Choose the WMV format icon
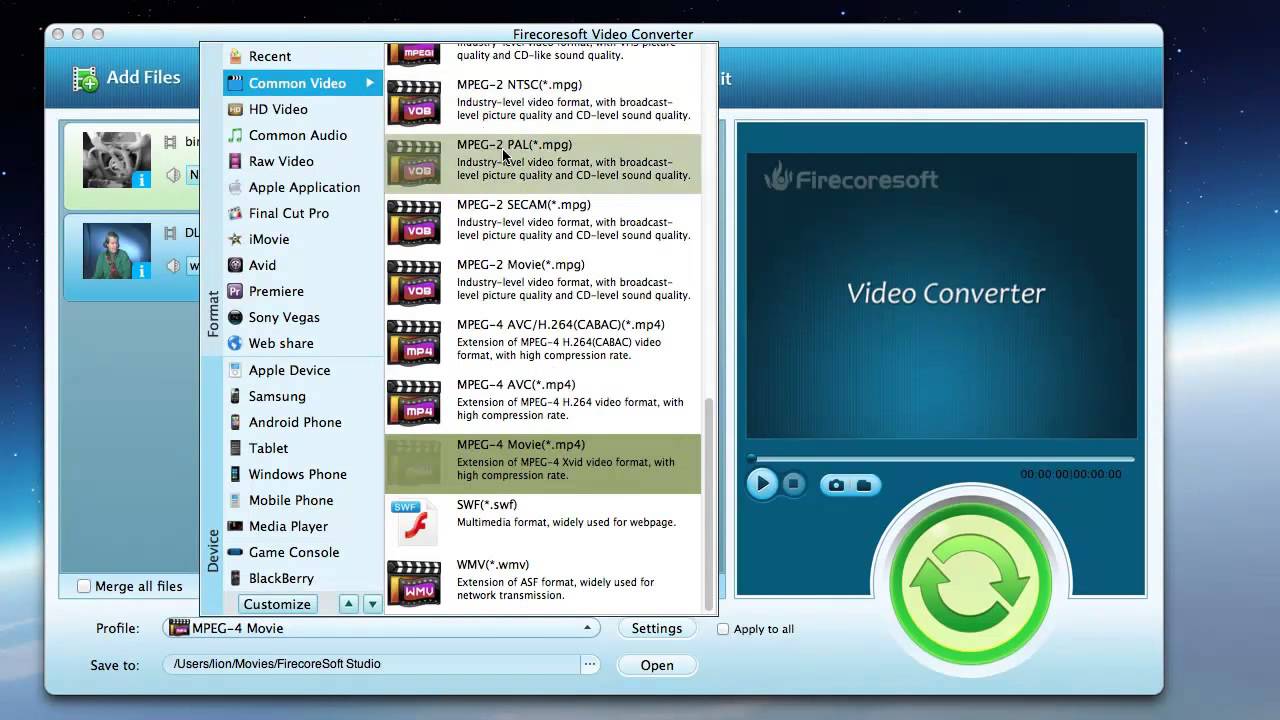The image size is (1280, 720). (x=414, y=582)
